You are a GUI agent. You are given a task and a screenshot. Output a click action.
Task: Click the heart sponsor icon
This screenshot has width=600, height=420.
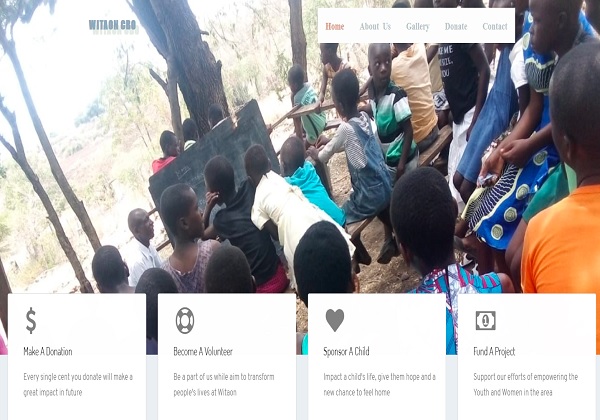335,320
